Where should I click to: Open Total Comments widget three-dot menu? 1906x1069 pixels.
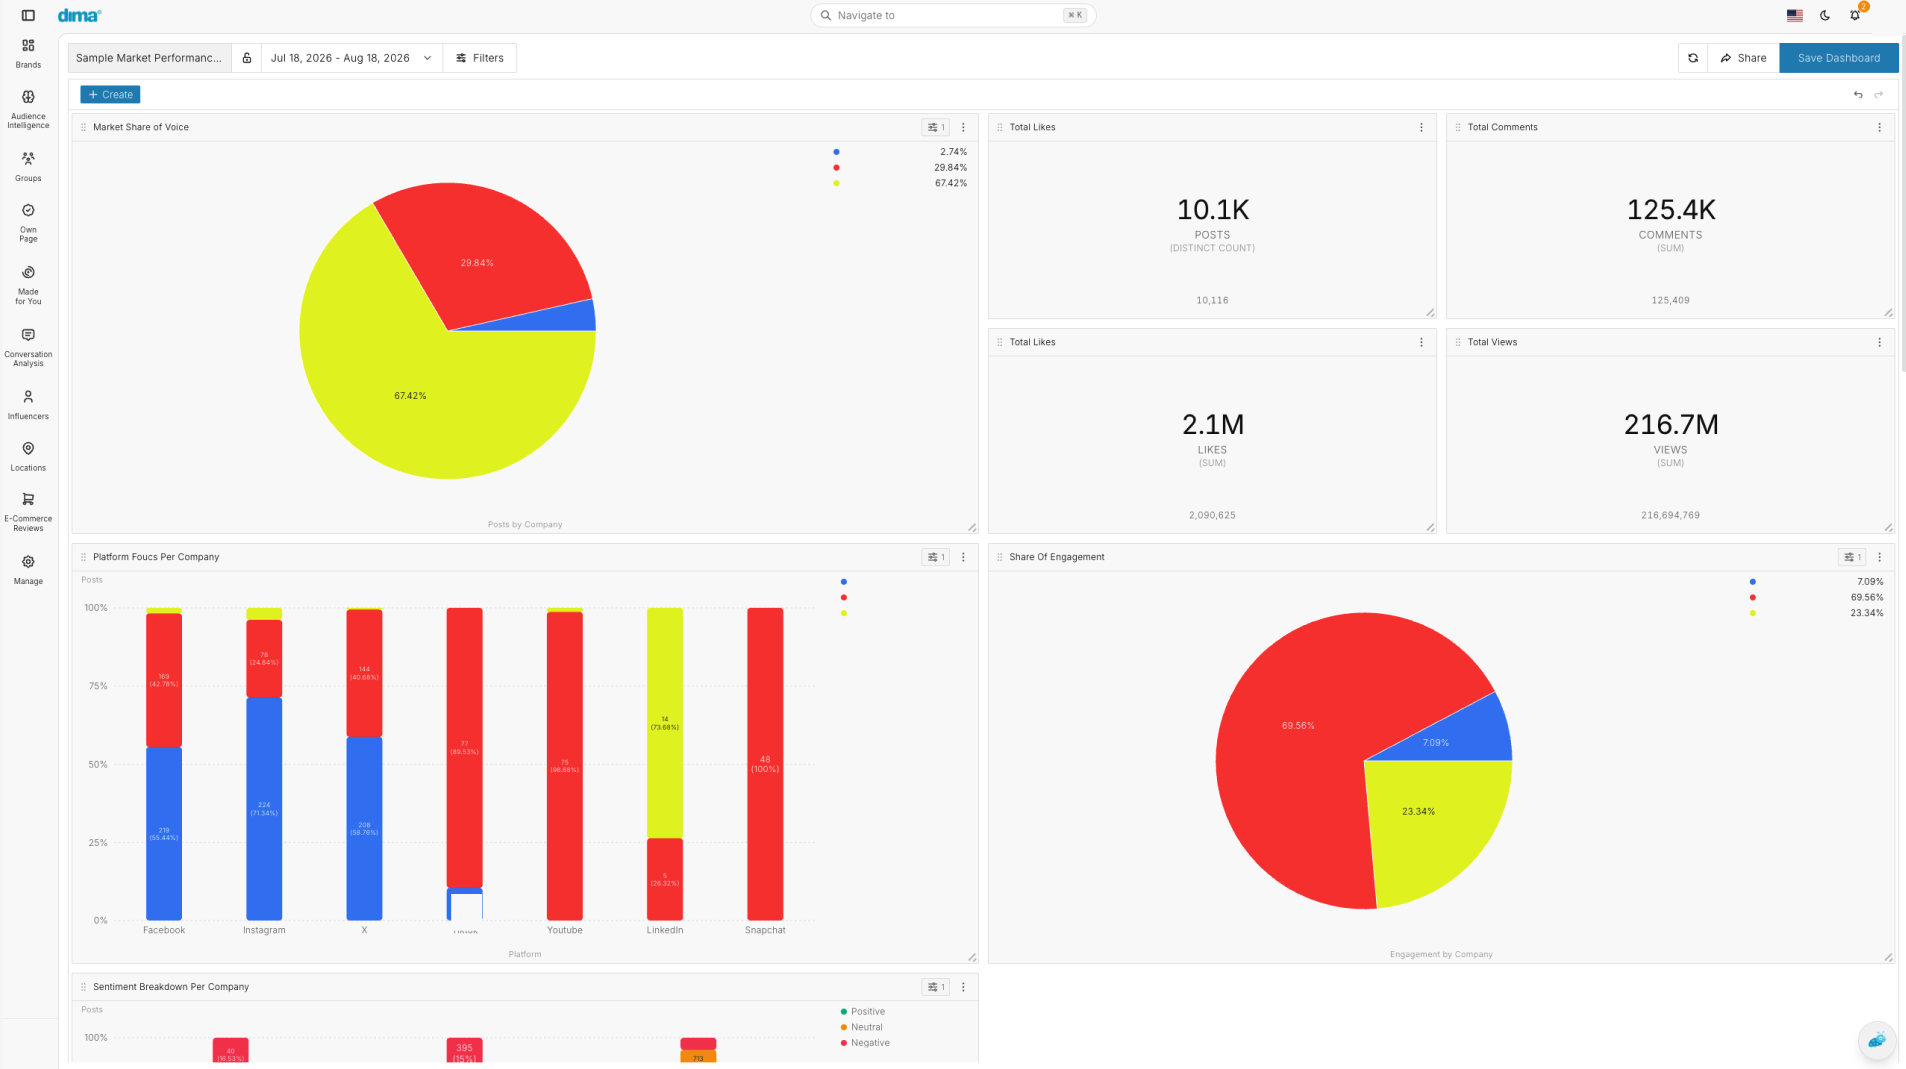(1879, 127)
